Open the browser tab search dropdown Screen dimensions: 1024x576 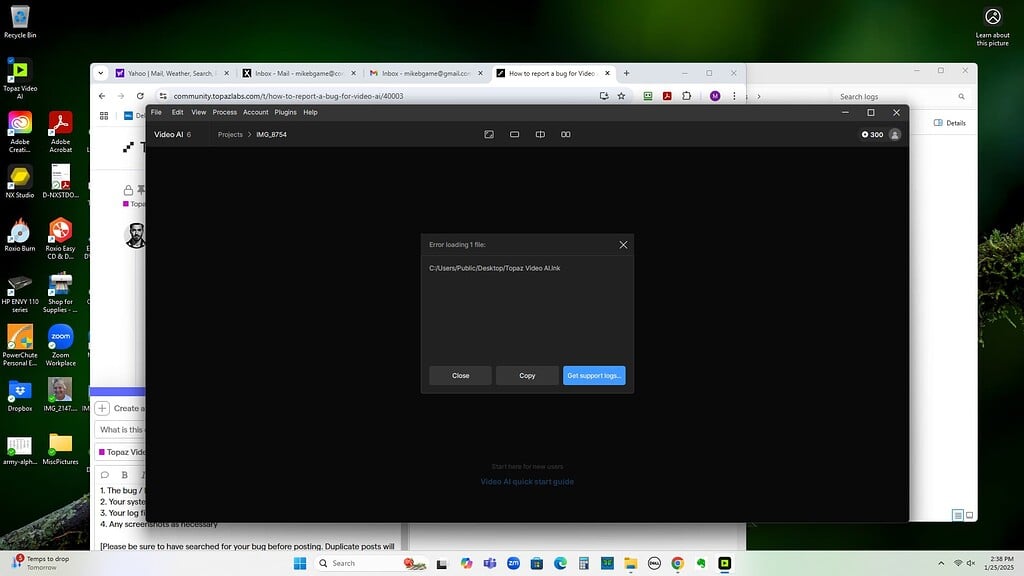(x=100, y=72)
